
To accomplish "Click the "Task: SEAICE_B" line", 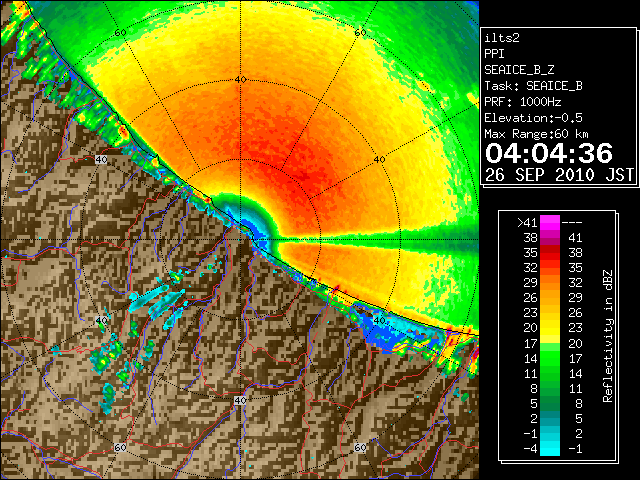I will (x=533, y=86).
